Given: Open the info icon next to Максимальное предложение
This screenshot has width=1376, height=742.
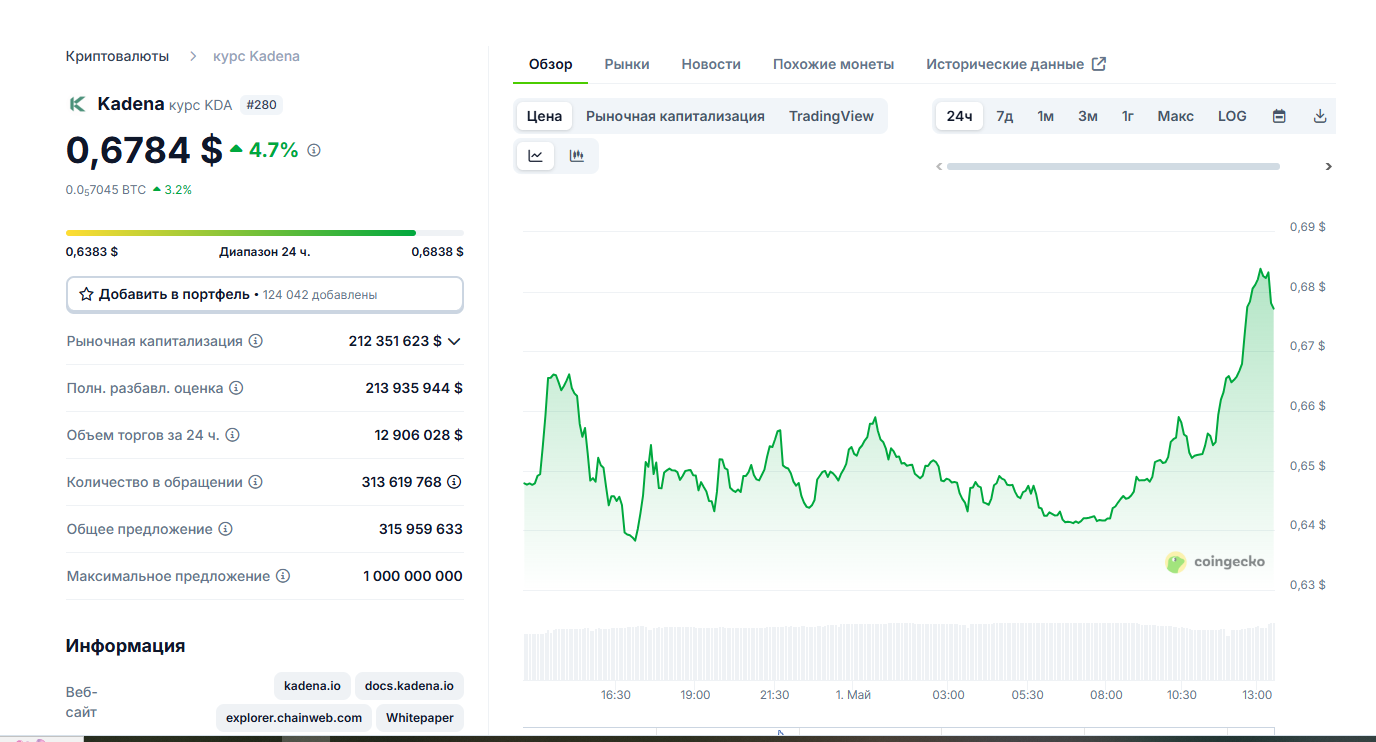Looking at the screenshot, I should (x=283, y=576).
